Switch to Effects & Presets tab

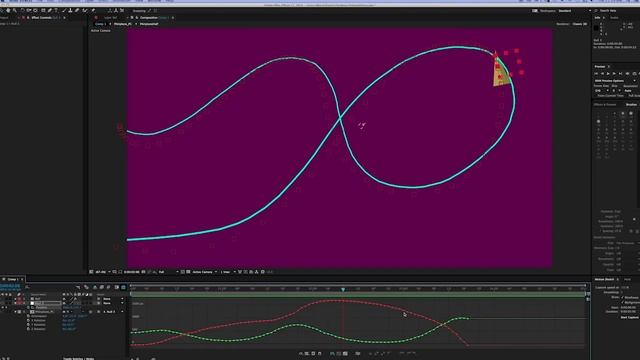(x=604, y=105)
